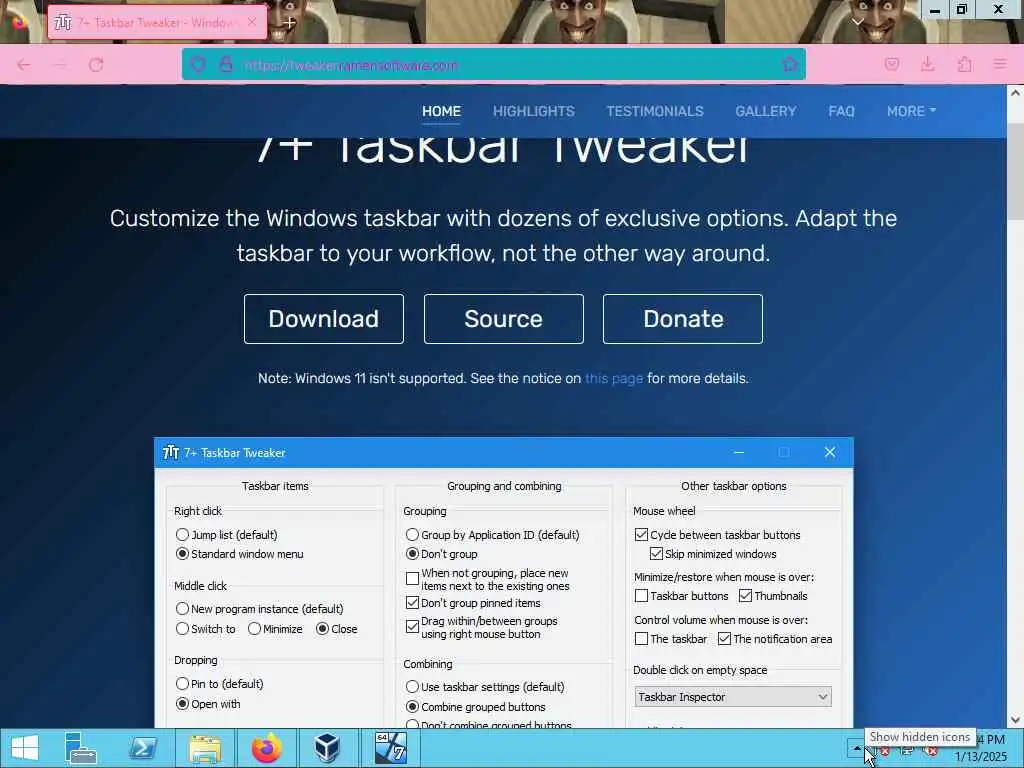This screenshot has width=1024, height=768.
Task: Open the list all tabs chevron
Action: [857, 22]
